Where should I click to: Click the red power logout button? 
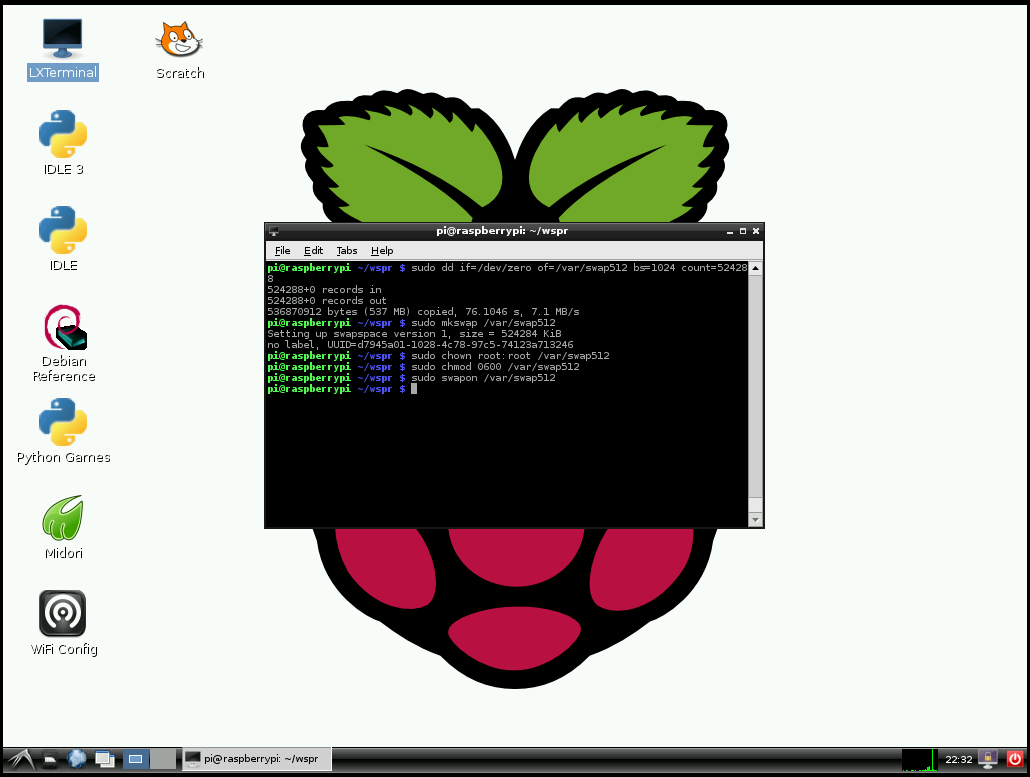tap(1015, 759)
